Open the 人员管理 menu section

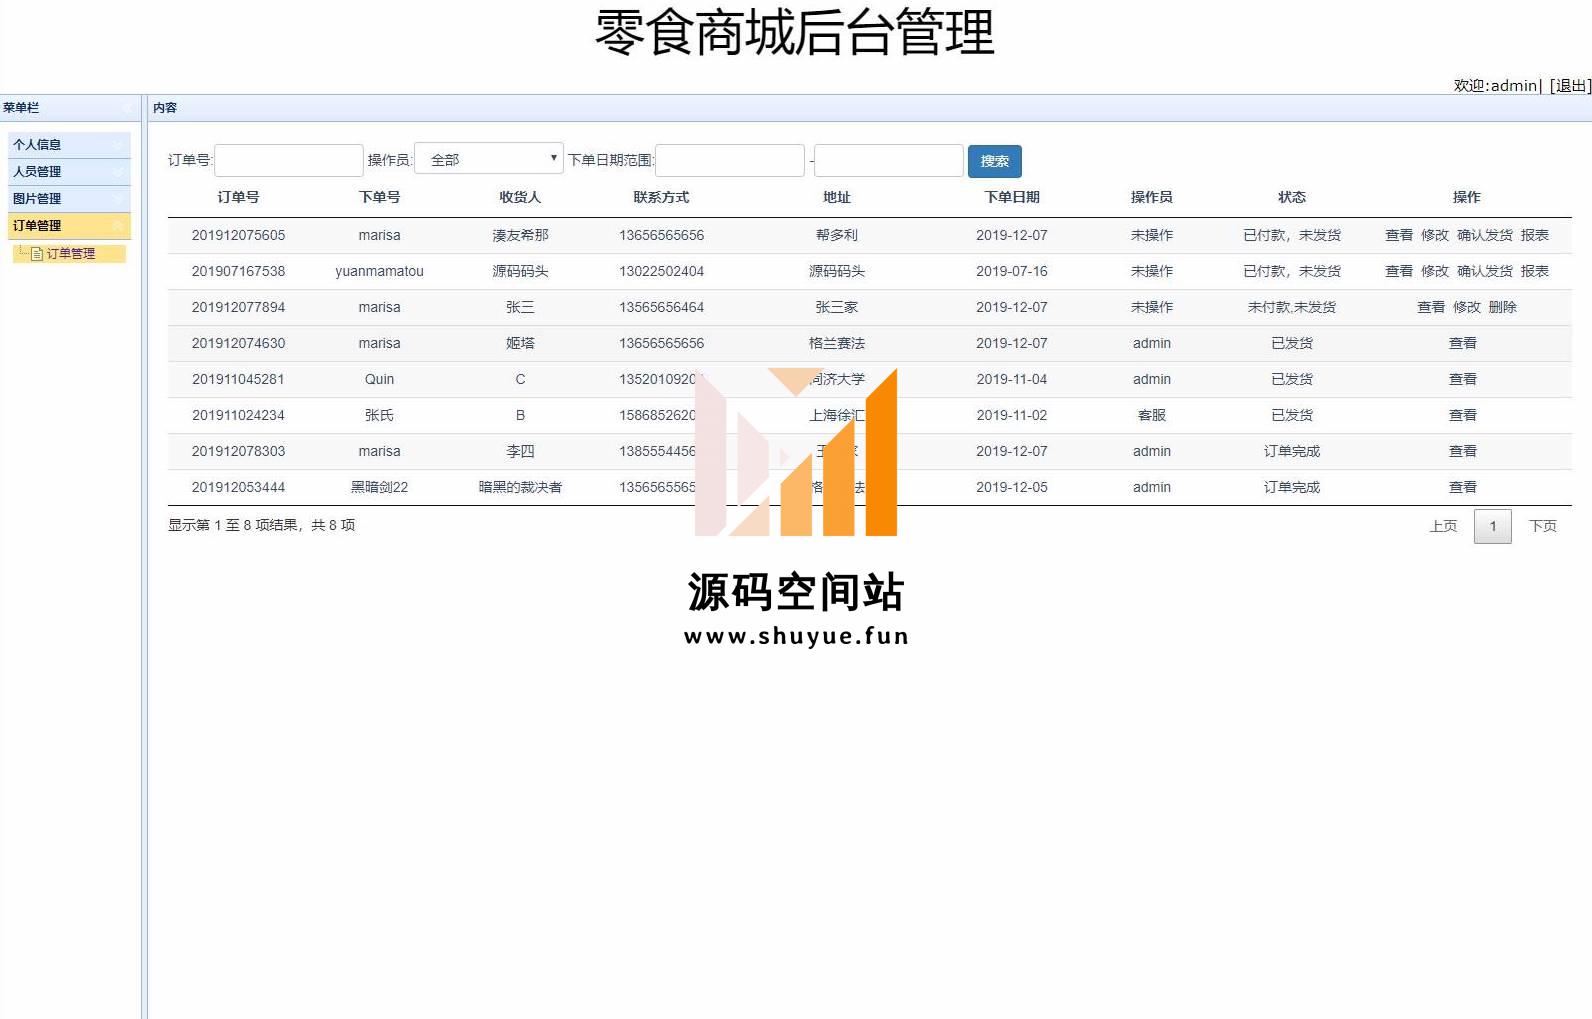(x=38, y=172)
